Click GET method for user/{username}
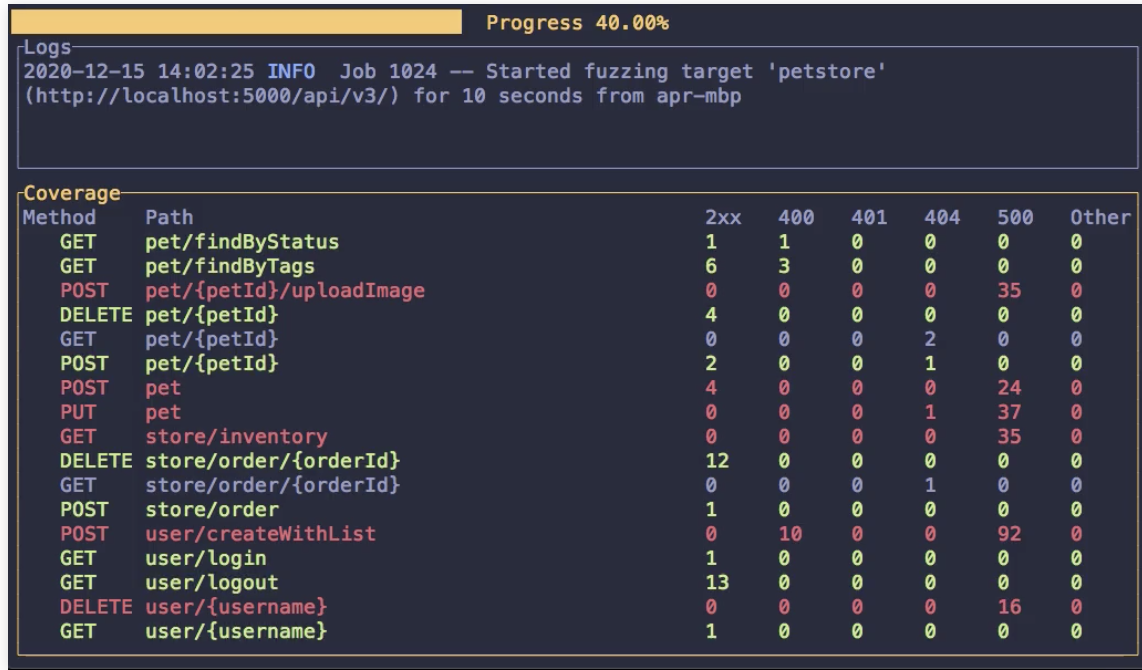 pyautogui.click(x=78, y=631)
